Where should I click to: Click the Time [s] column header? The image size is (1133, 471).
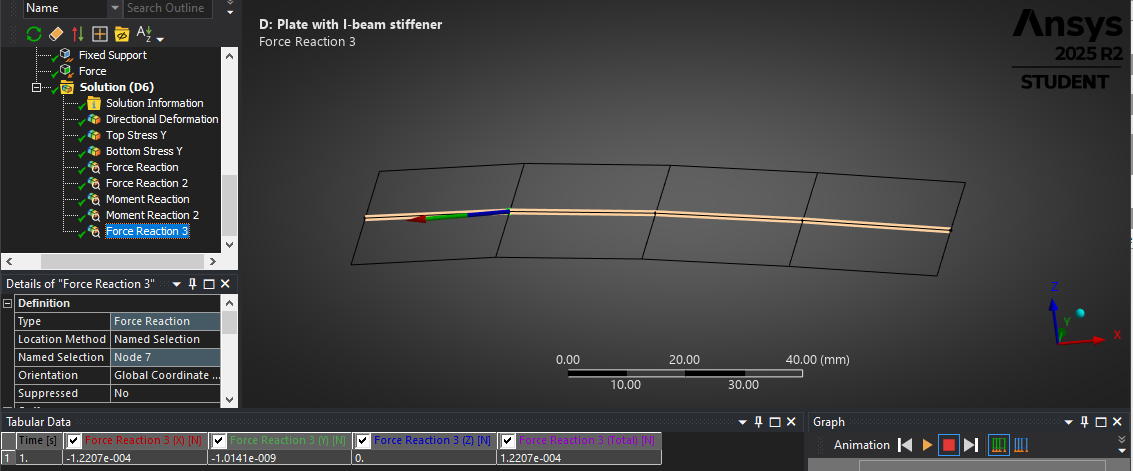coord(38,441)
